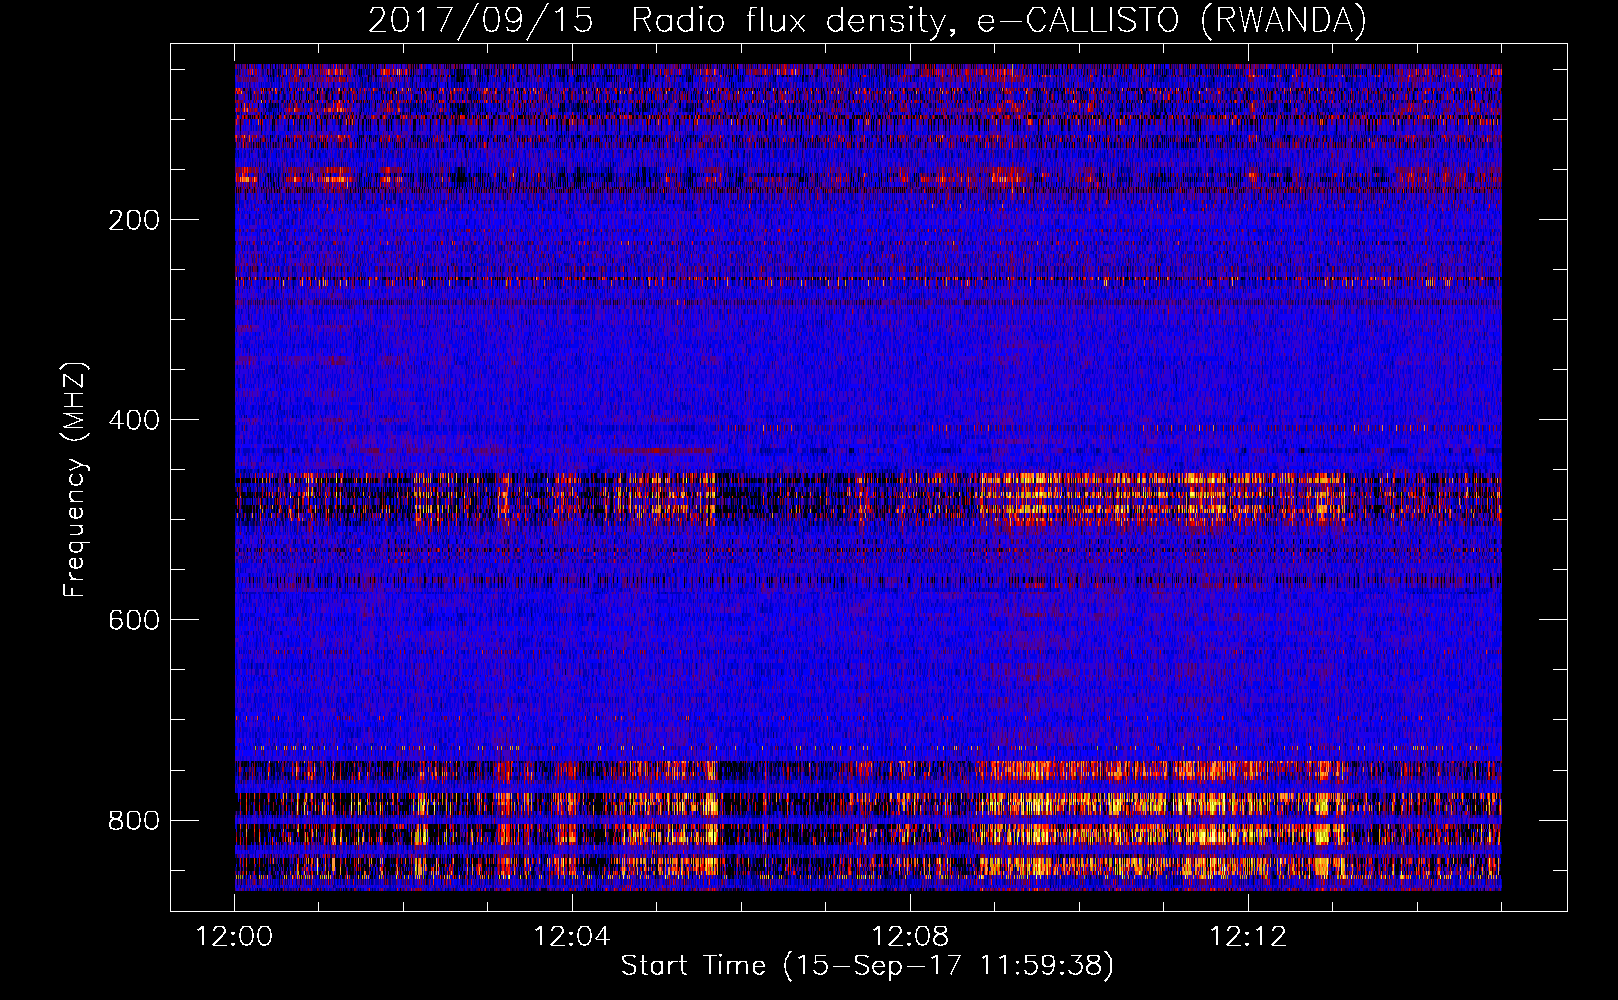Click the 'Start Time (15-Sep-17 11:59:38)' label
This screenshot has width=1618, height=1000.
[x=867, y=966]
